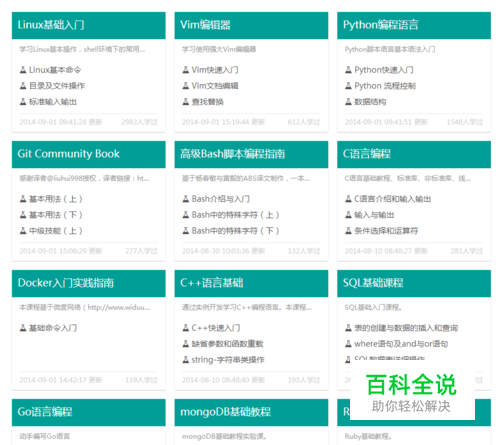Screen dimensions: 500x445
Task: Open the Linux基本命令 lesson
Action: coord(55,70)
